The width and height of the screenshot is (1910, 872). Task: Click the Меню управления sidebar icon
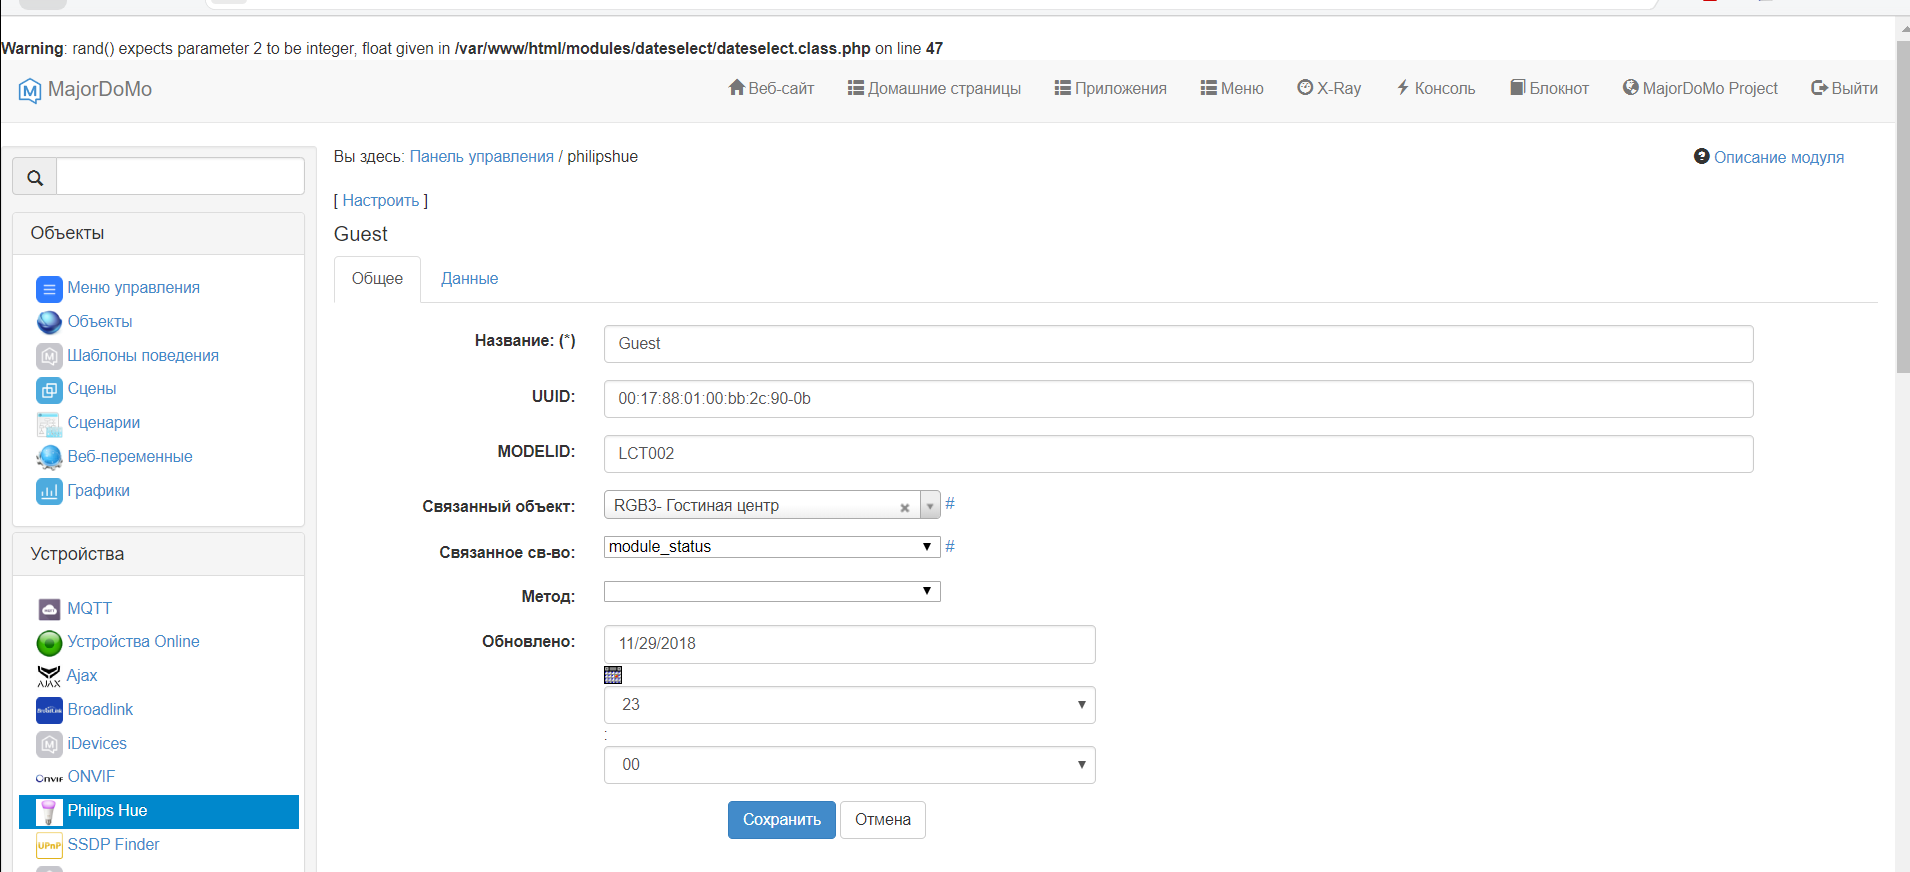click(x=49, y=289)
